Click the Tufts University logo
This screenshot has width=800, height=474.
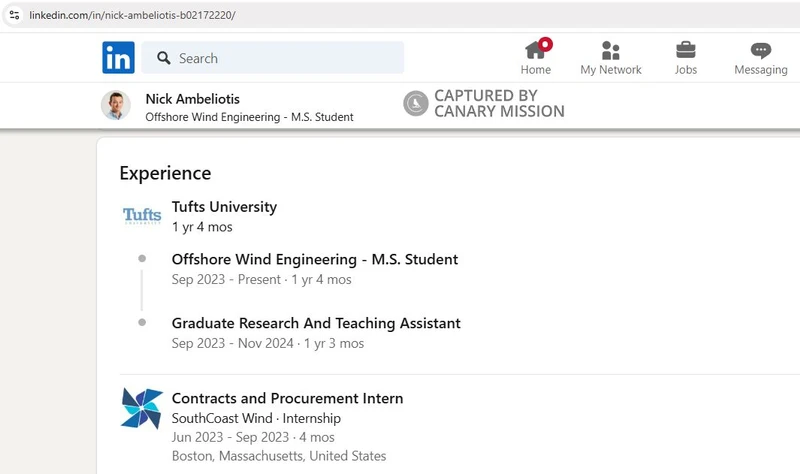141,216
